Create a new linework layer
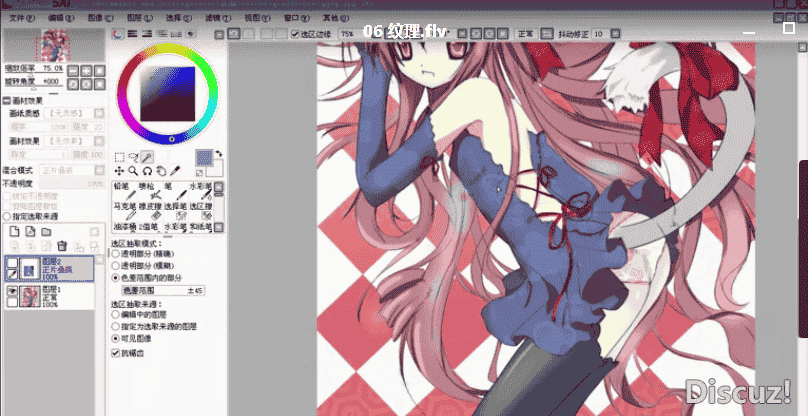The height and width of the screenshot is (416, 808). [30, 232]
